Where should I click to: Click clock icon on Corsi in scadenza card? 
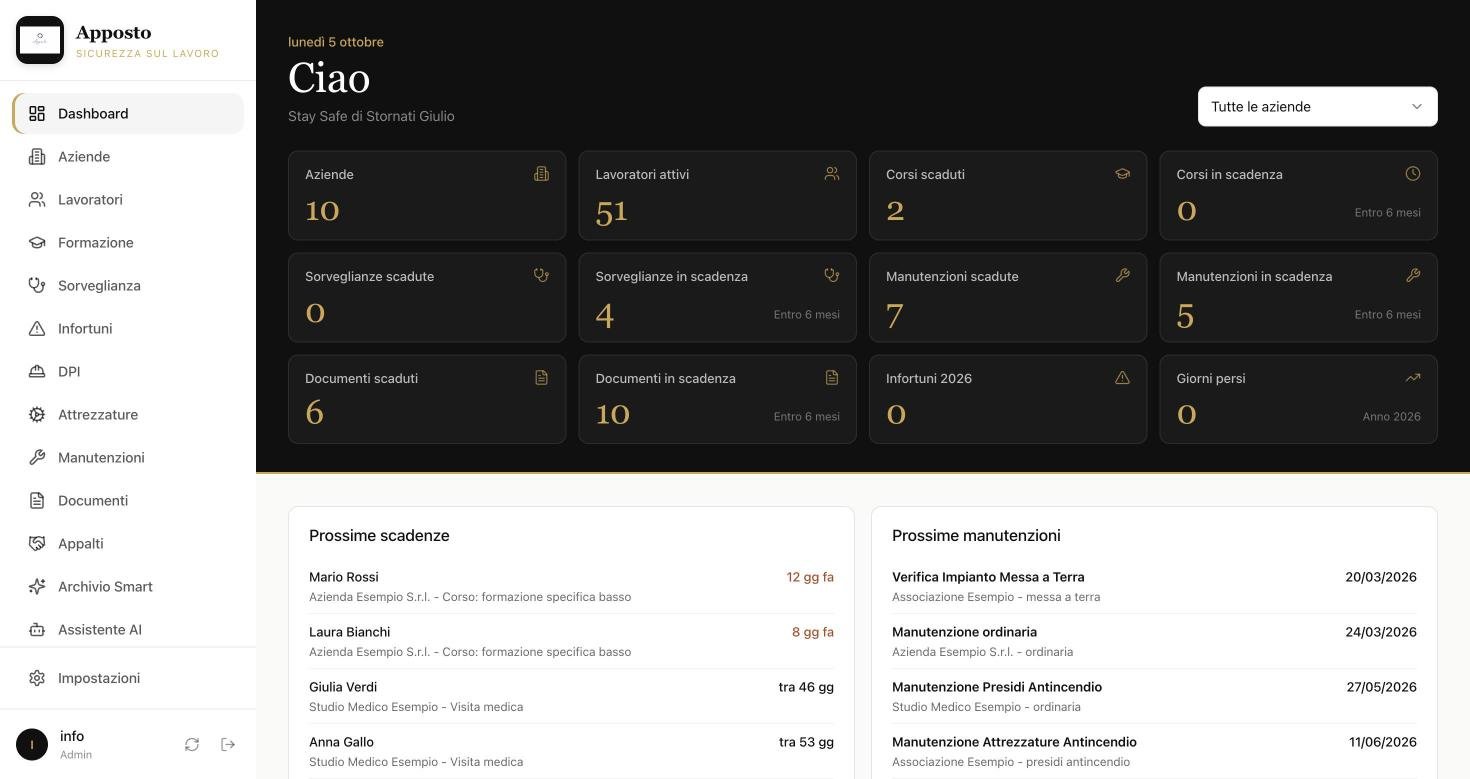pyautogui.click(x=1413, y=174)
